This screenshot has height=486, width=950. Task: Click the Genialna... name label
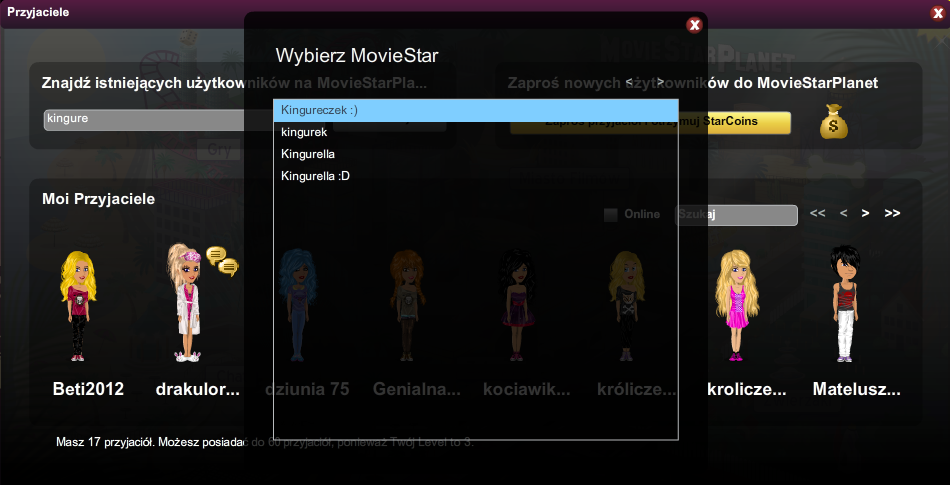417,389
